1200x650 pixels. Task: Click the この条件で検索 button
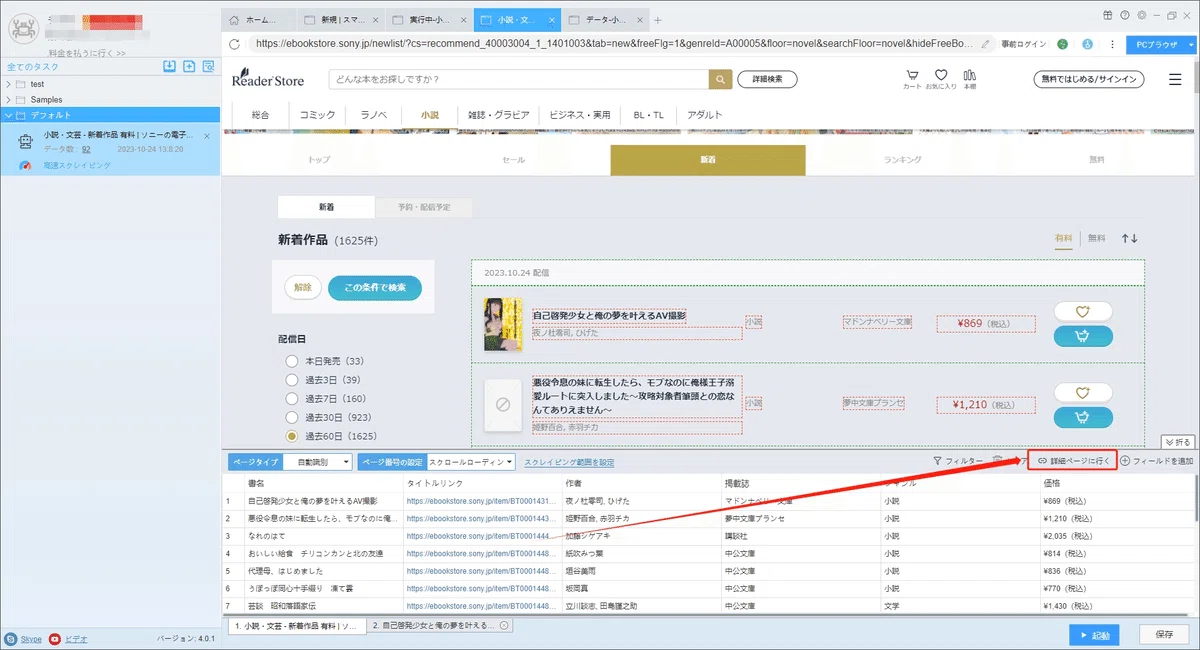(375, 288)
